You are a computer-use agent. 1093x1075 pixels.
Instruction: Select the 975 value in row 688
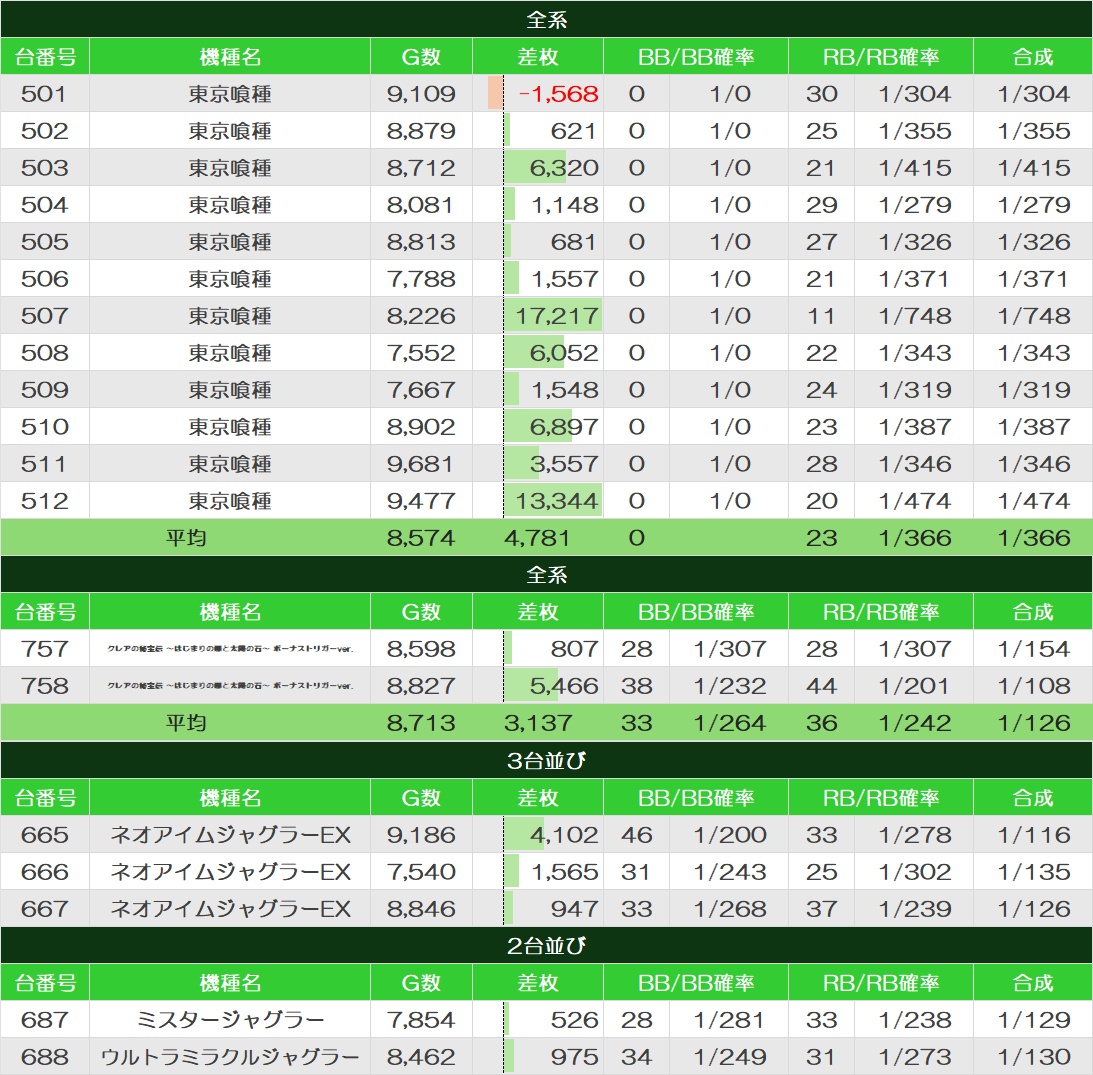(x=574, y=1057)
